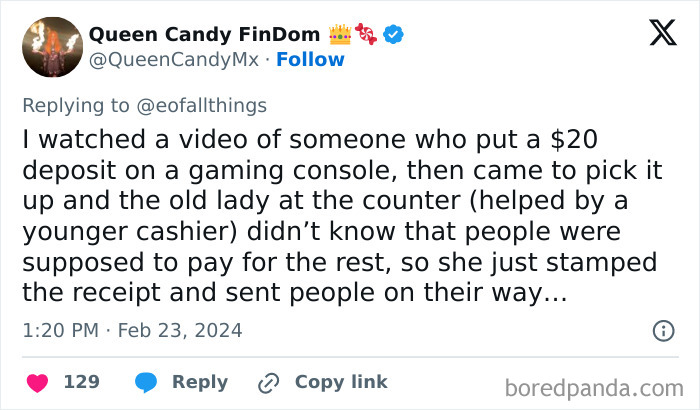This screenshot has height=410, width=700.
Task: Click the reply speech bubble icon
Action: 146,382
